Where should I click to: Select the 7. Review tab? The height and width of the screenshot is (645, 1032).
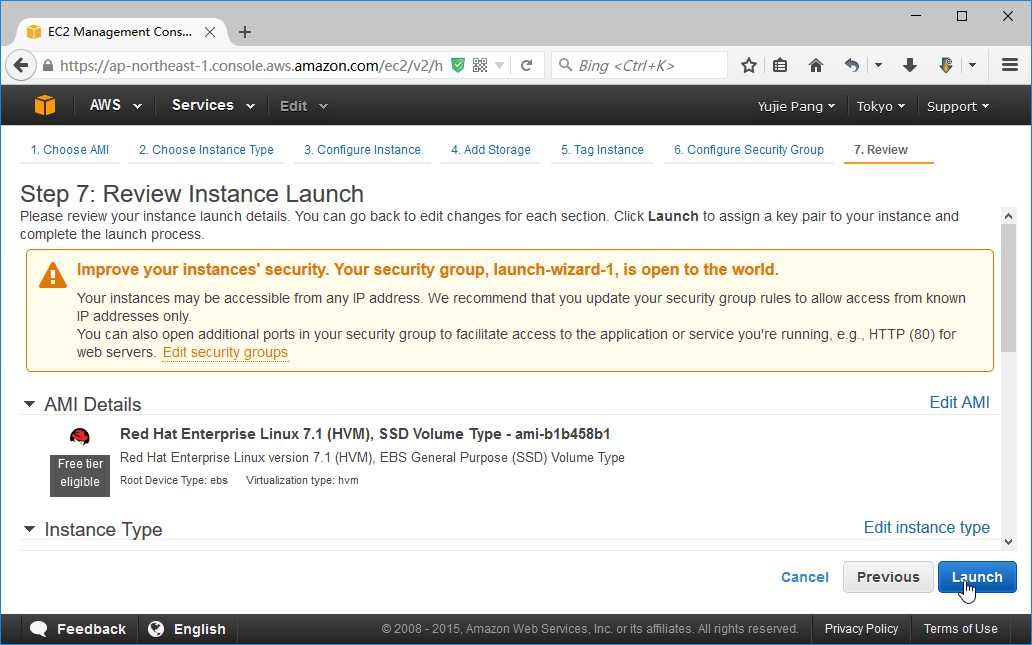881,150
